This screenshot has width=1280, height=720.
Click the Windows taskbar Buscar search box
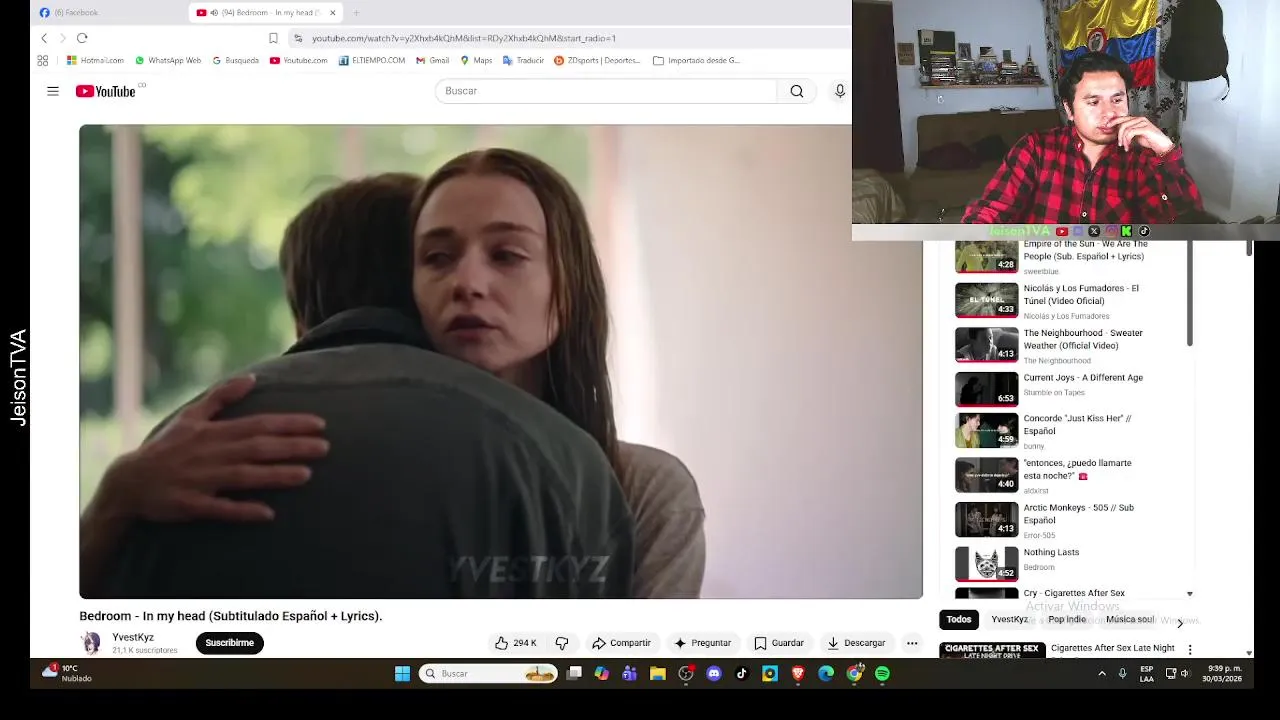[x=489, y=674]
